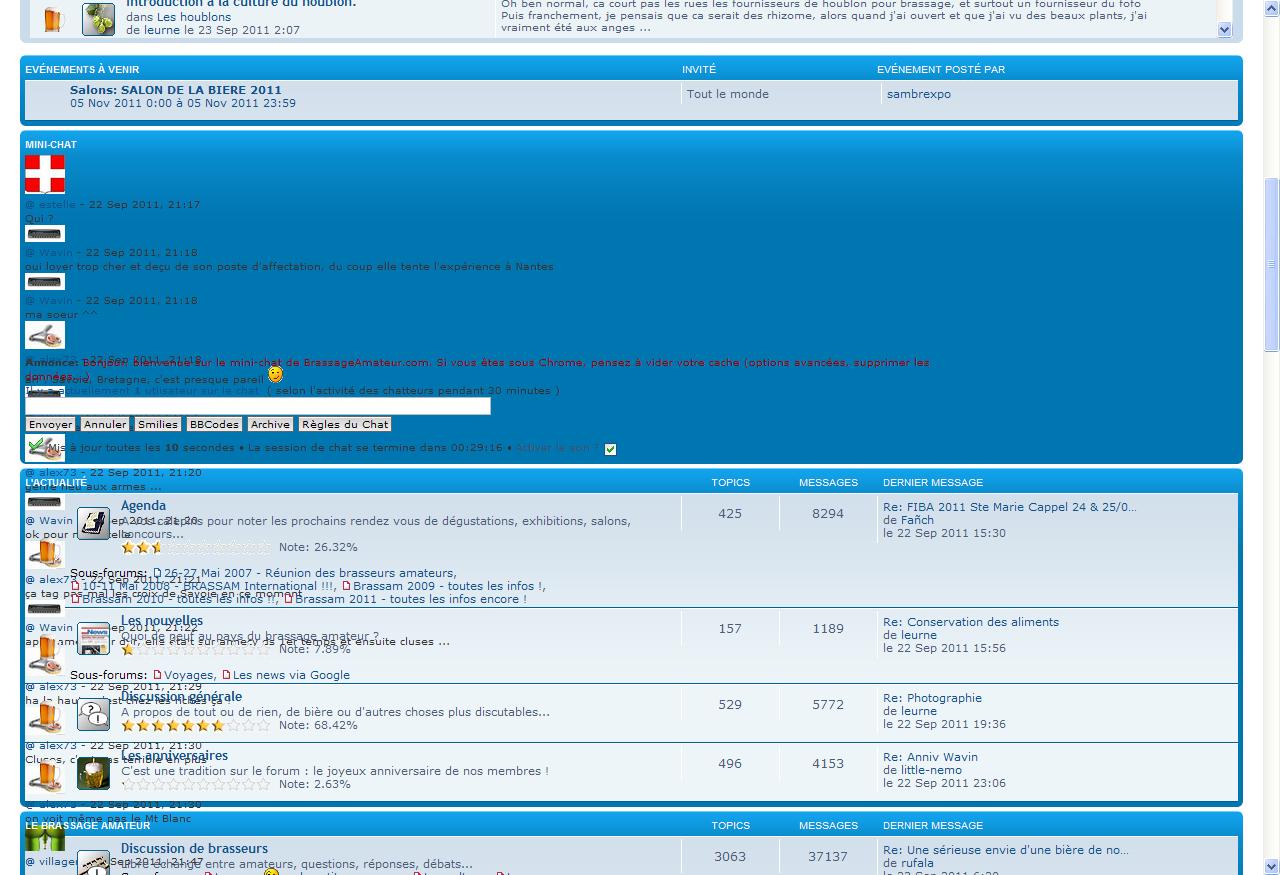Click the 'Tout le monde' invité cell
This screenshot has height=875, width=1280.
pos(728,94)
